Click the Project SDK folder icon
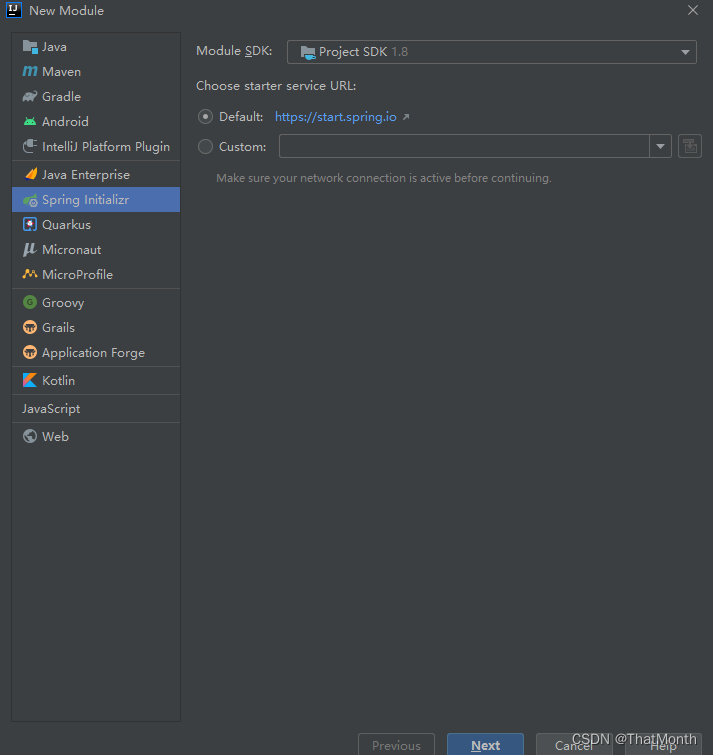713x755 pixels. (x=308, y=52)
